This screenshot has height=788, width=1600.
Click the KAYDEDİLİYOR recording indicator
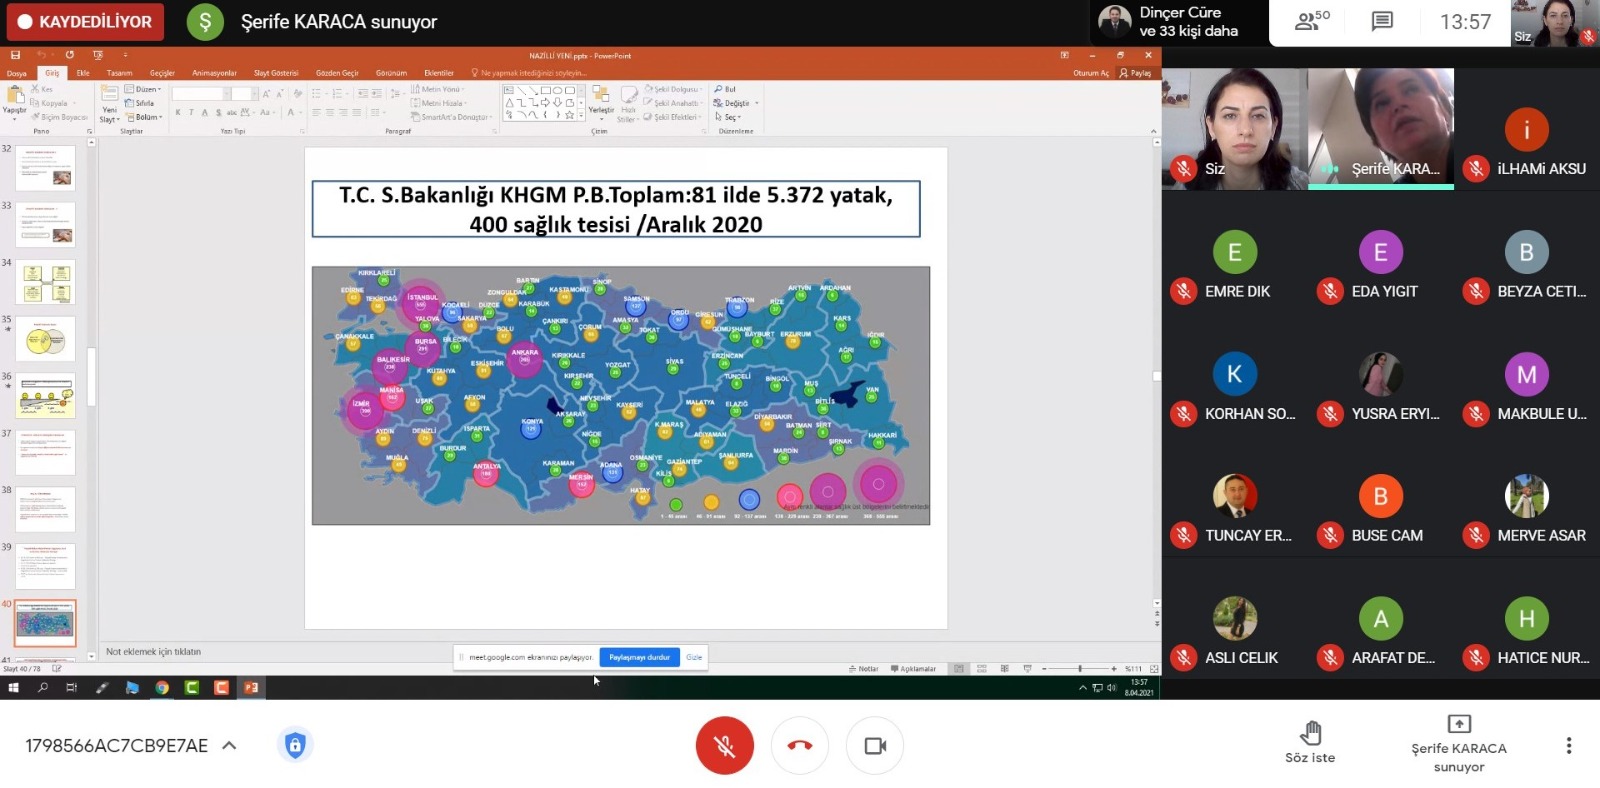[x=85, y=21]
